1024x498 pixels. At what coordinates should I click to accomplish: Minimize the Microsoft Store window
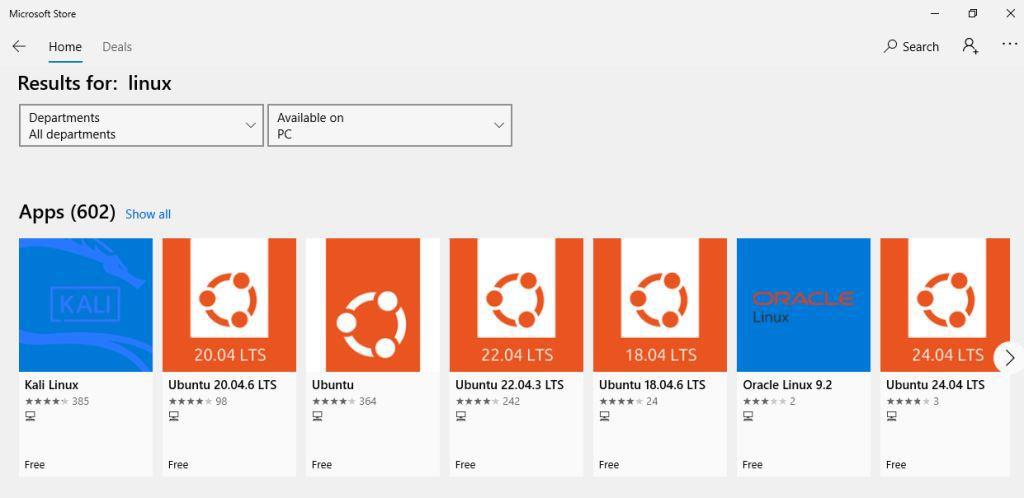click(935, 14)
